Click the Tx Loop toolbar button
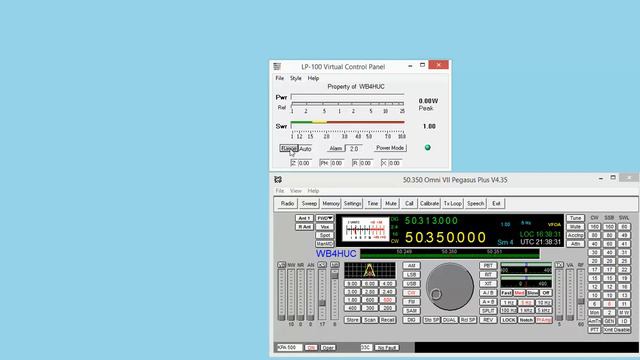 tap(453, 203)
